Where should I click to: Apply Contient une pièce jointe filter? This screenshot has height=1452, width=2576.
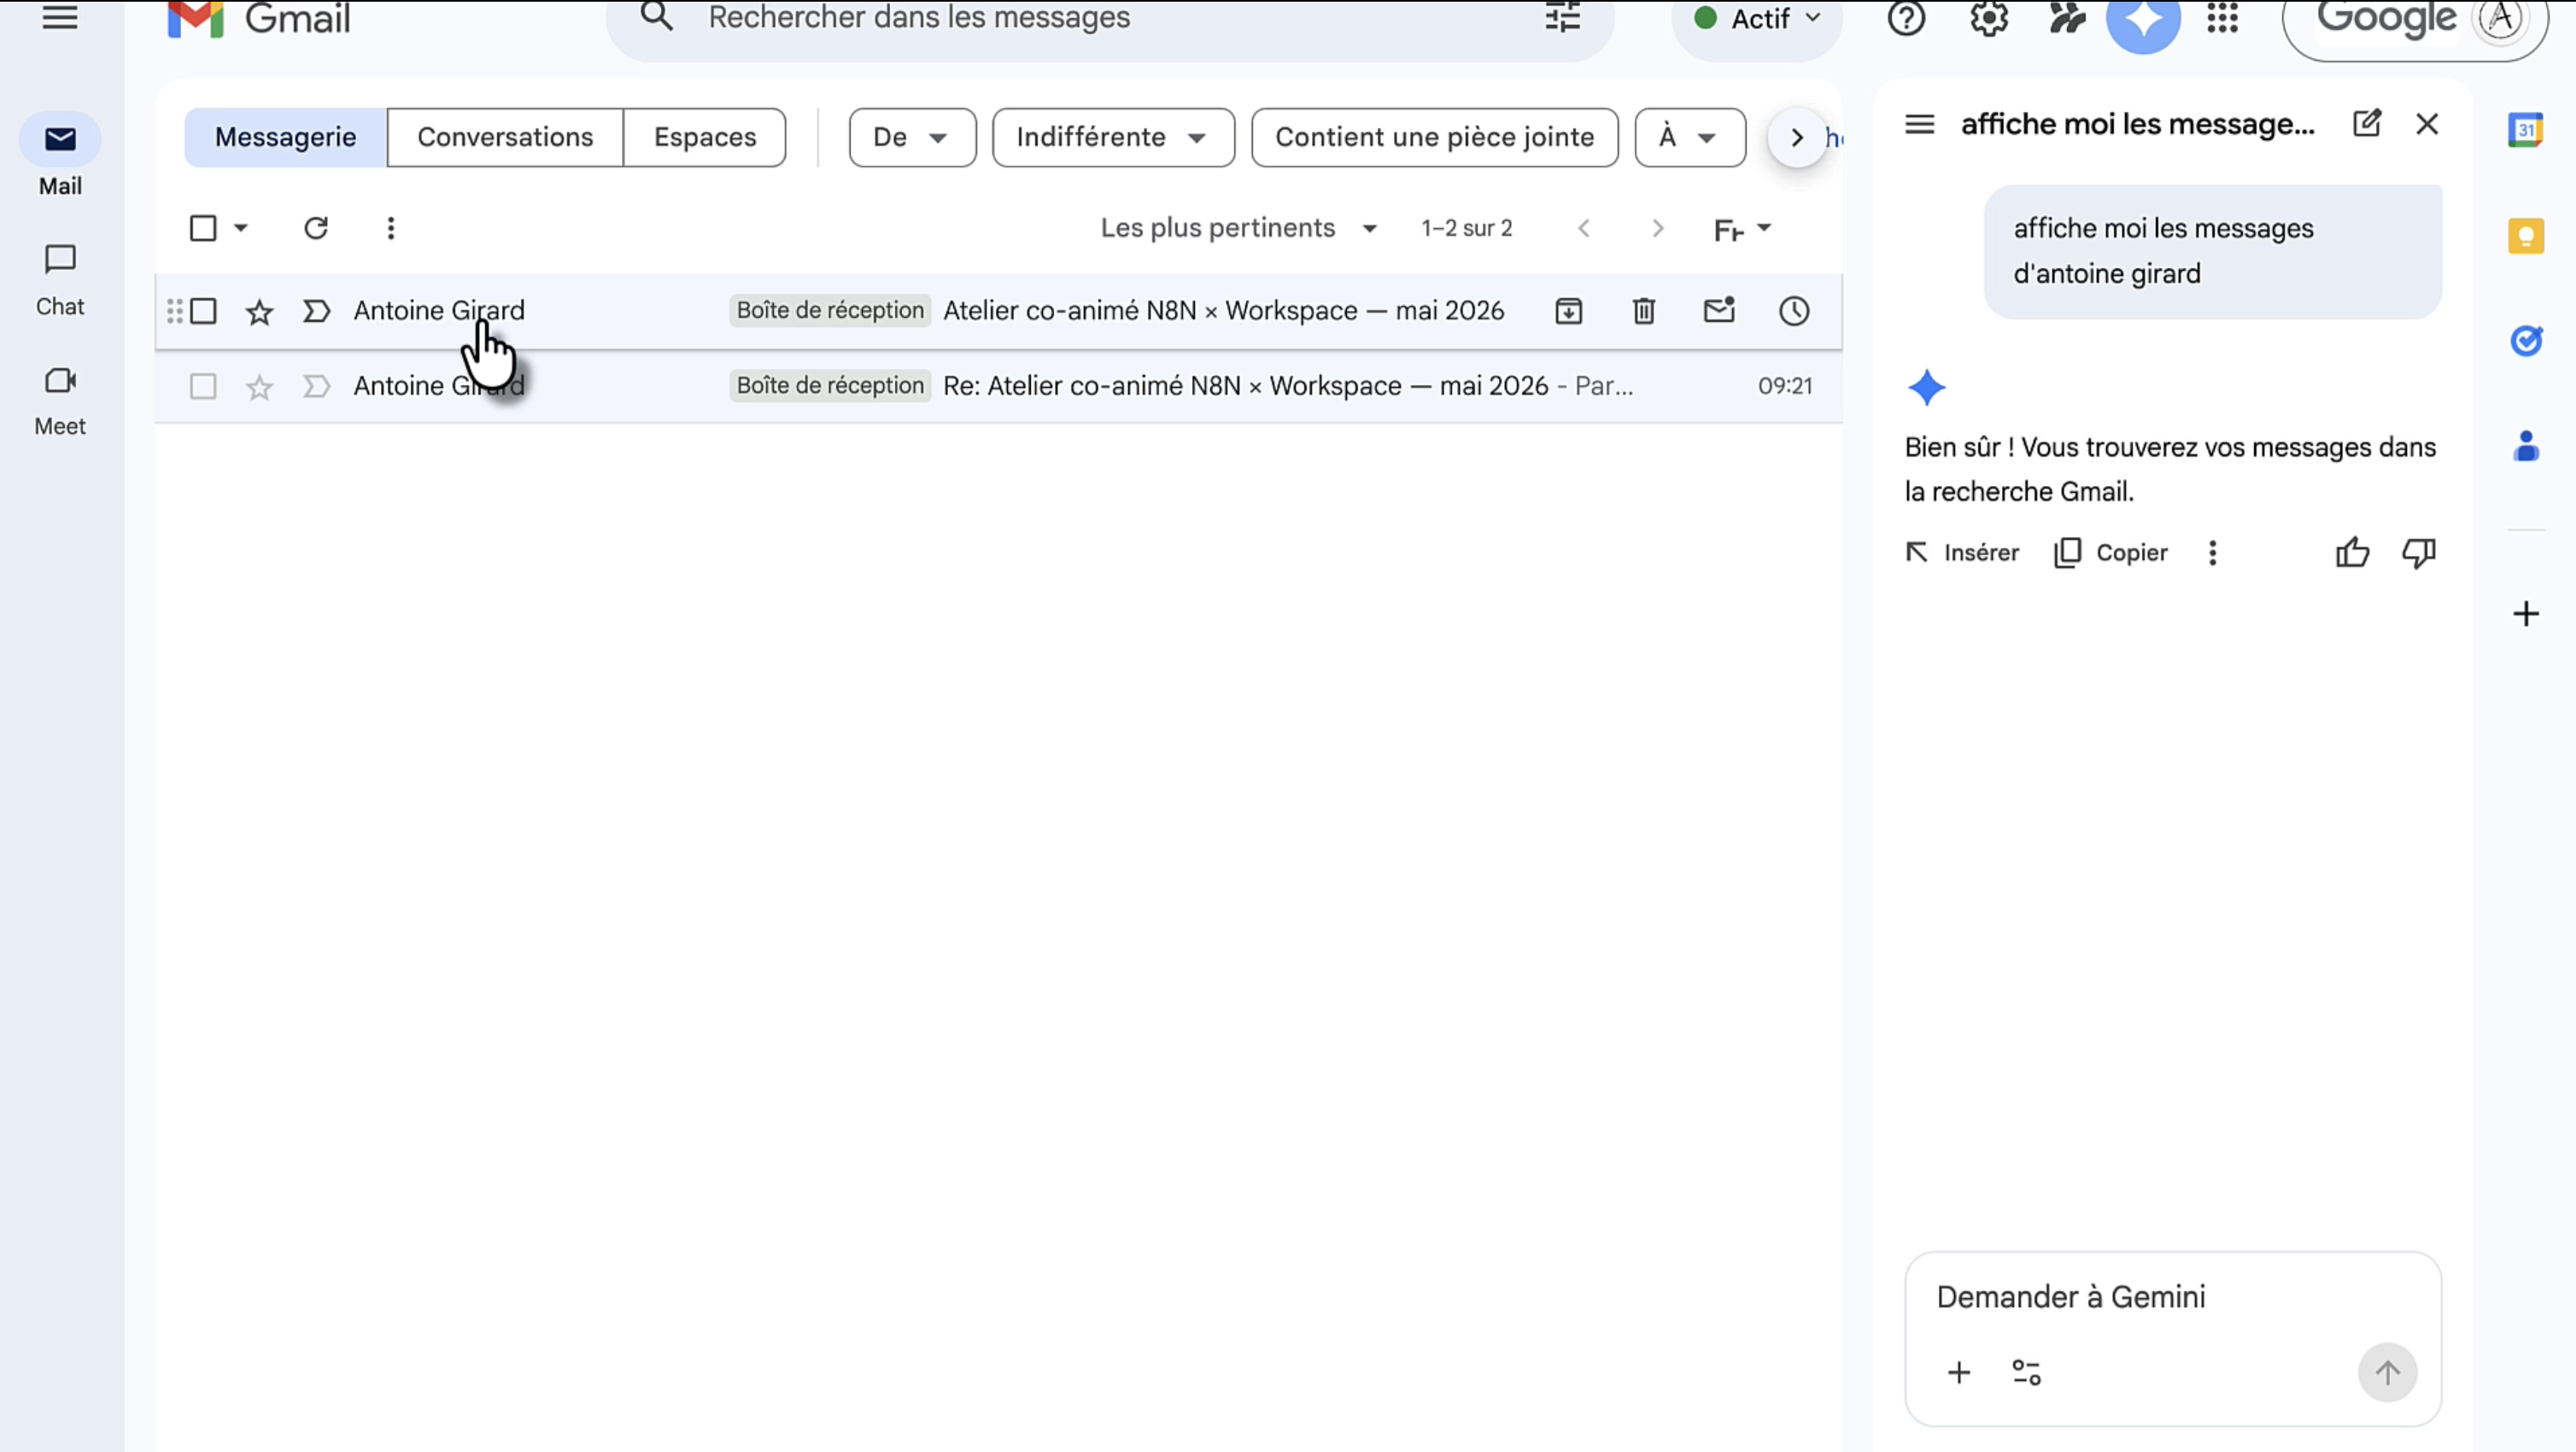[x=1433, y=137]
